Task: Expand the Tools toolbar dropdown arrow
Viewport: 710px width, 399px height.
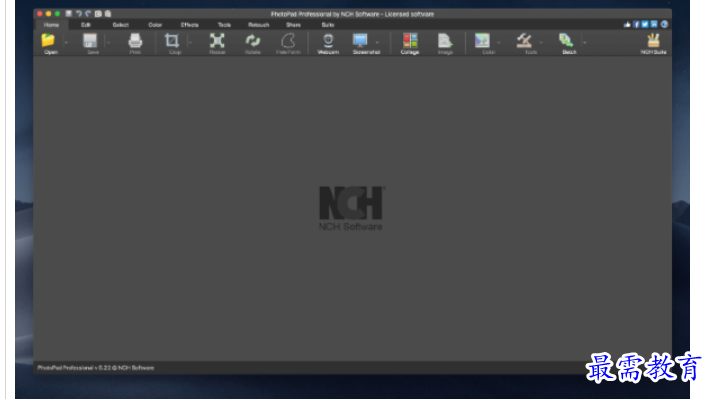Action: [x=541, y=42]
